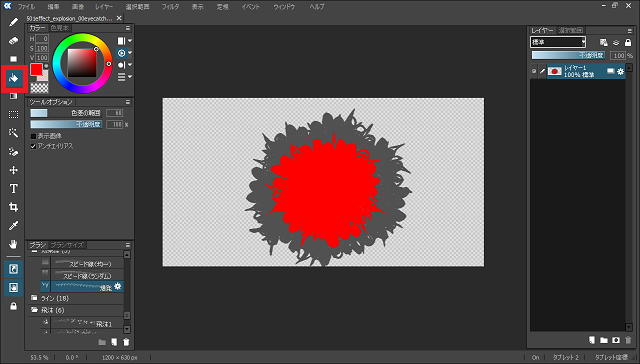The height and width of the screenshot is (364, 640).
Task: Open the 選択範囲 menu
Action: point(137,7)
